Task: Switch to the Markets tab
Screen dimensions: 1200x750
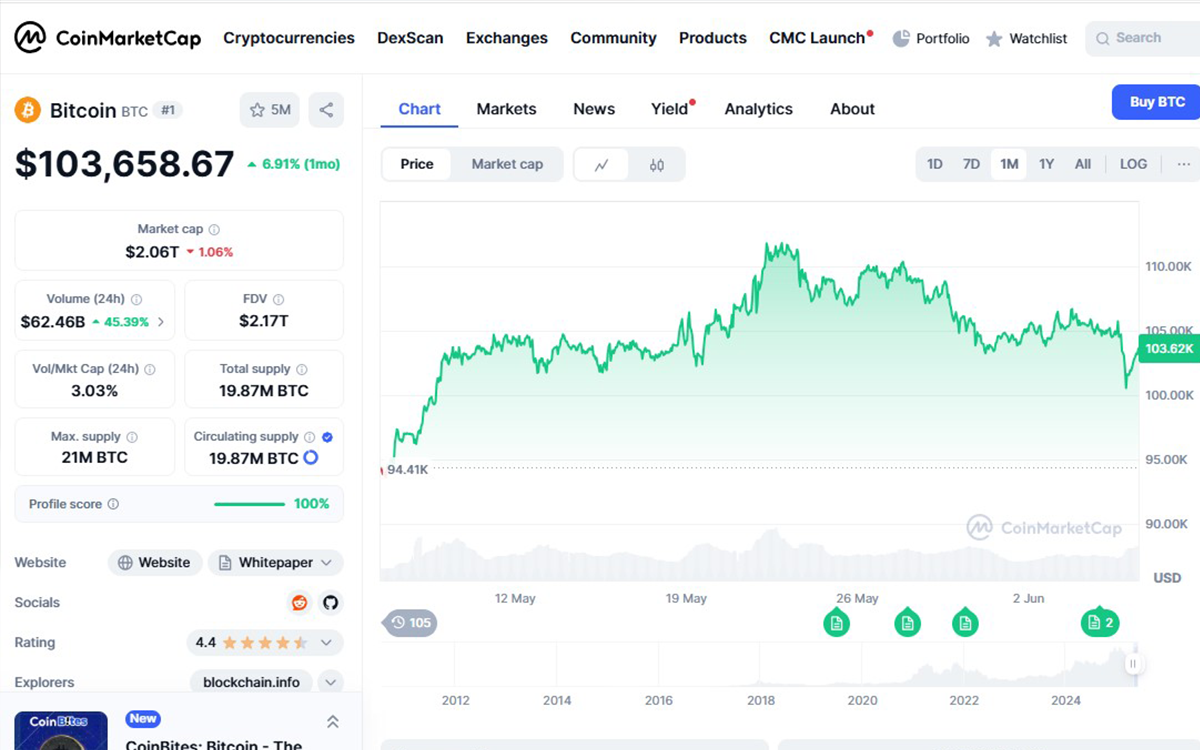Action: tap(506, 109)
